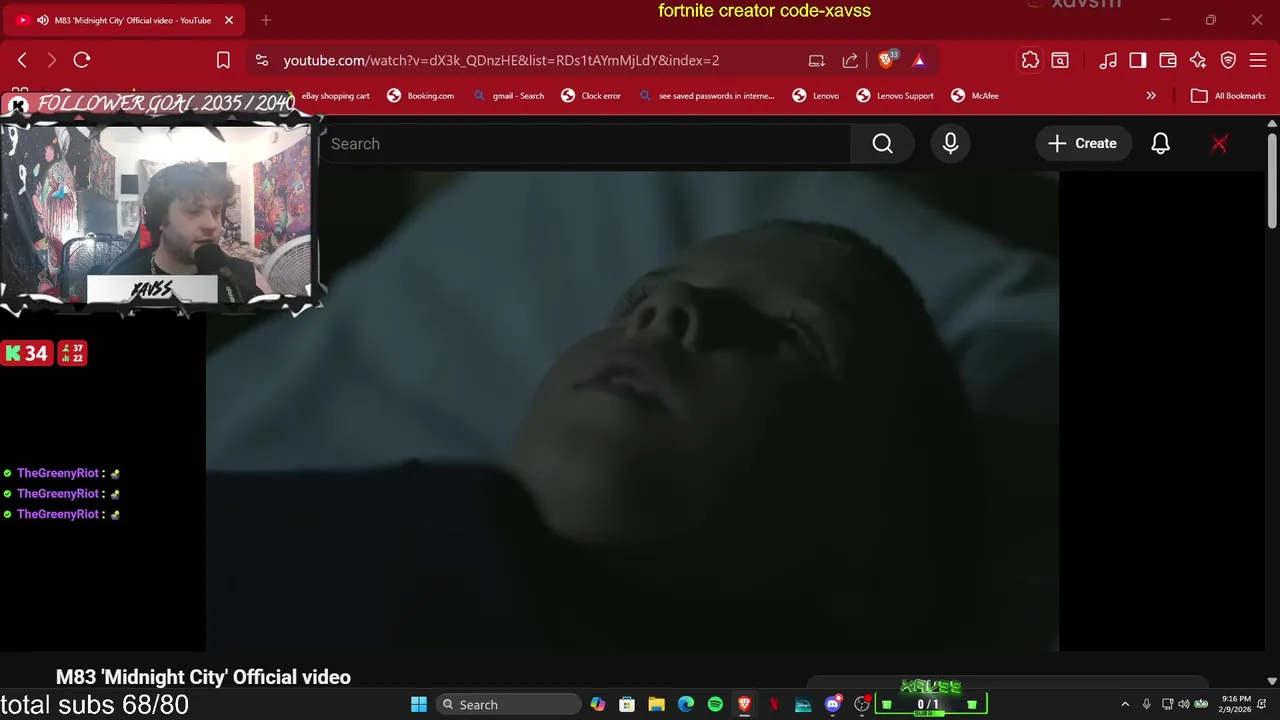Open the clock showing 9:16 PM

(1236, 704)
